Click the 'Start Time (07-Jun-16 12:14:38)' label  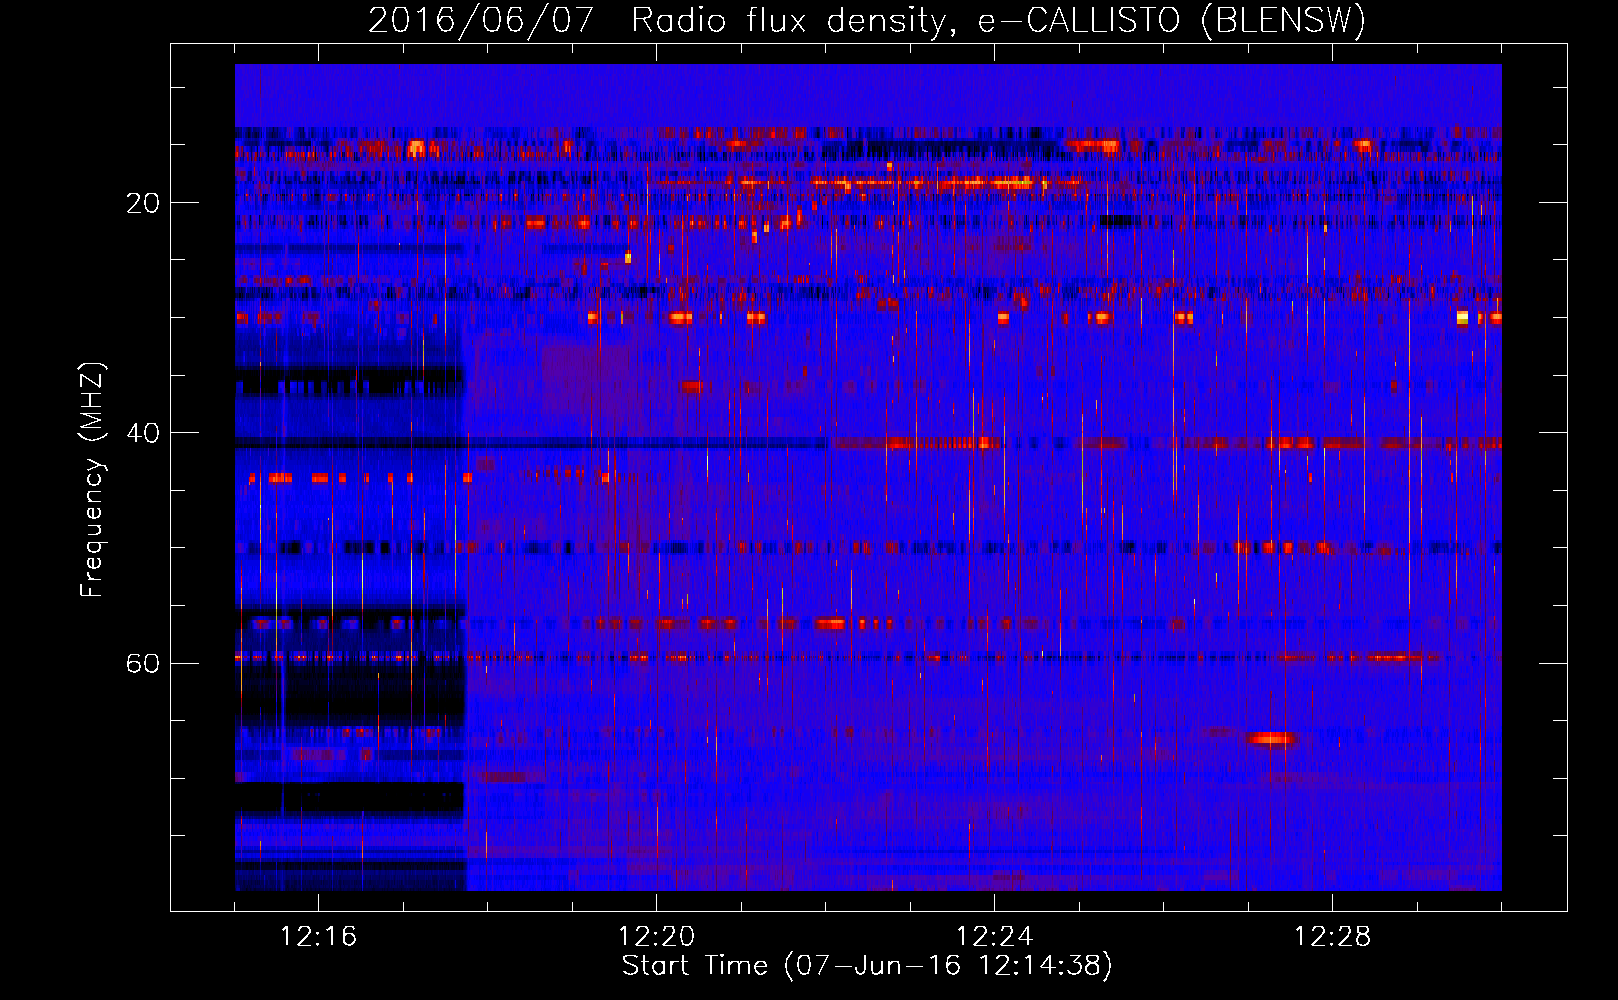tap(867, 966)
